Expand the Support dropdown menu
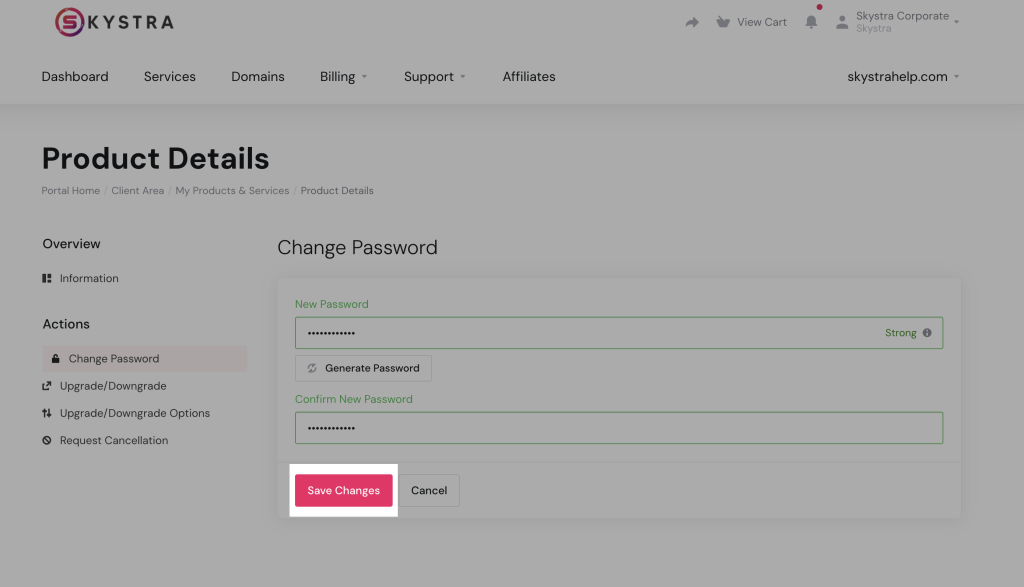This screenshot has width=1024, height=587. 434,77
